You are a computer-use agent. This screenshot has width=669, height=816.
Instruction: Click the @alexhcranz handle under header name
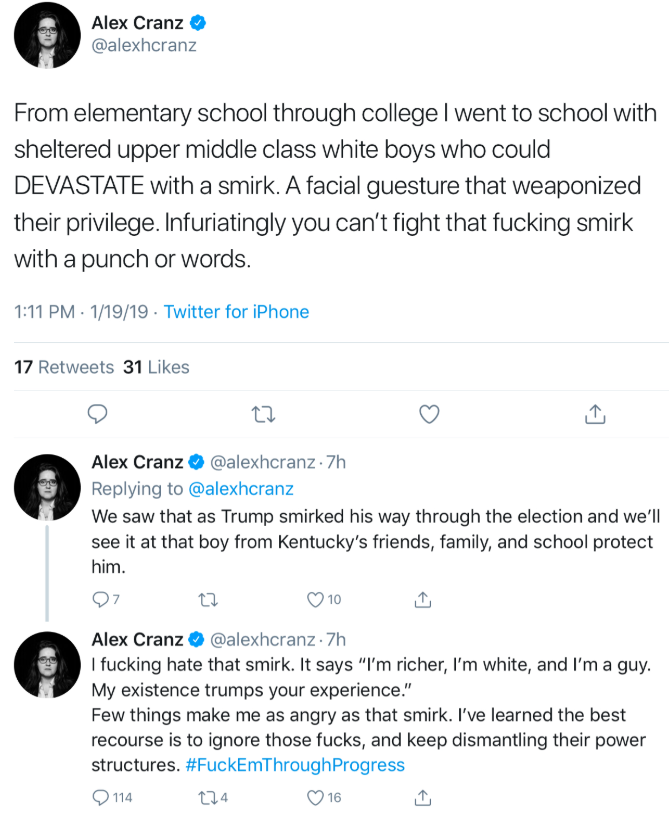(x=144, y=46)
